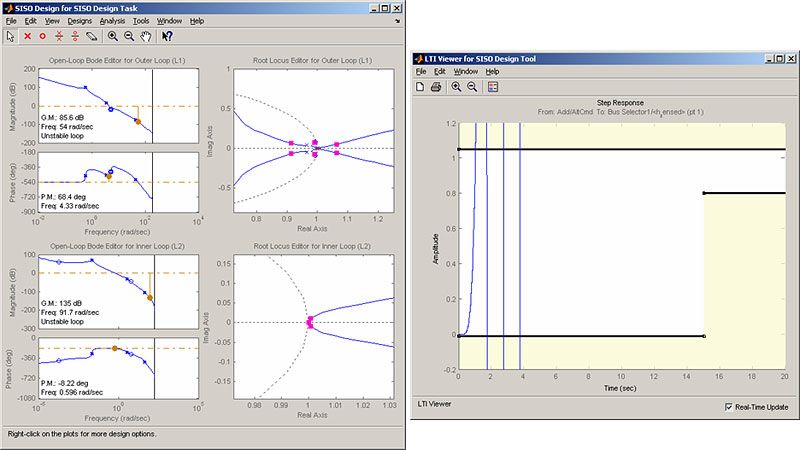Toggle the Real-Time Update checkbox
The height and width of the screenshot is (450, 800).
pos(729,407)
